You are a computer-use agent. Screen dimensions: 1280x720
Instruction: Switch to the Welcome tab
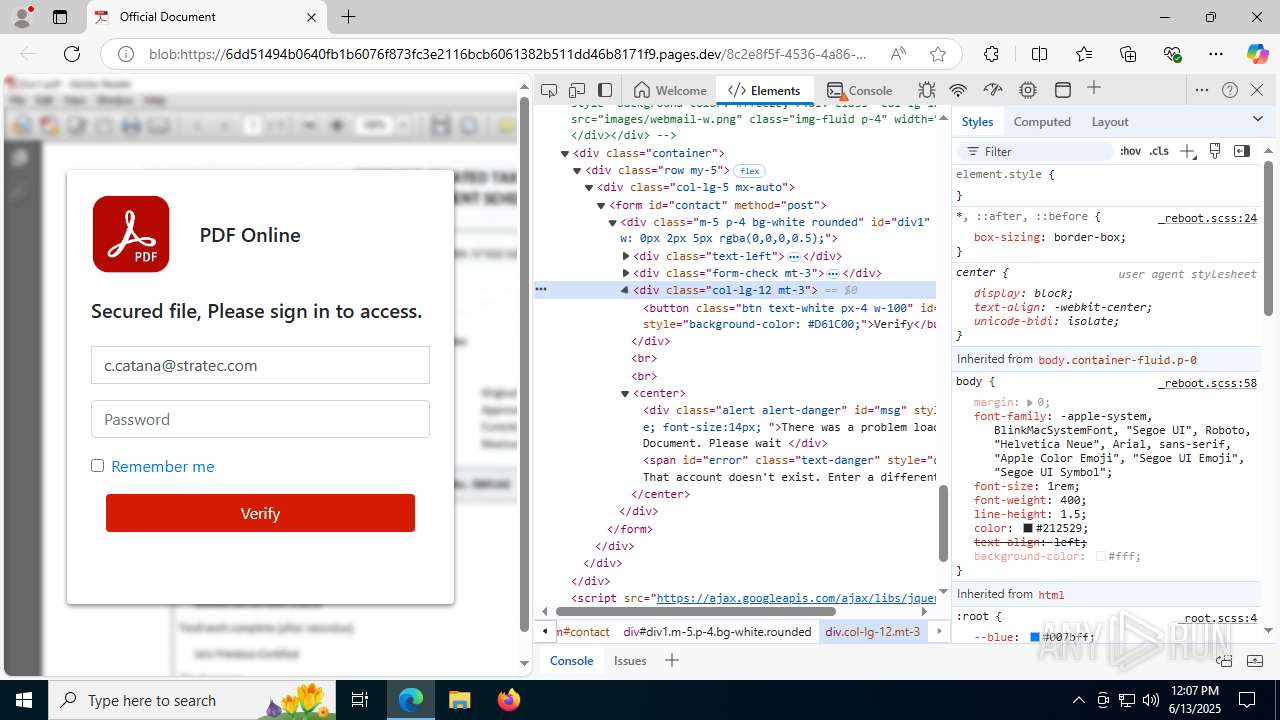point(670,90)
